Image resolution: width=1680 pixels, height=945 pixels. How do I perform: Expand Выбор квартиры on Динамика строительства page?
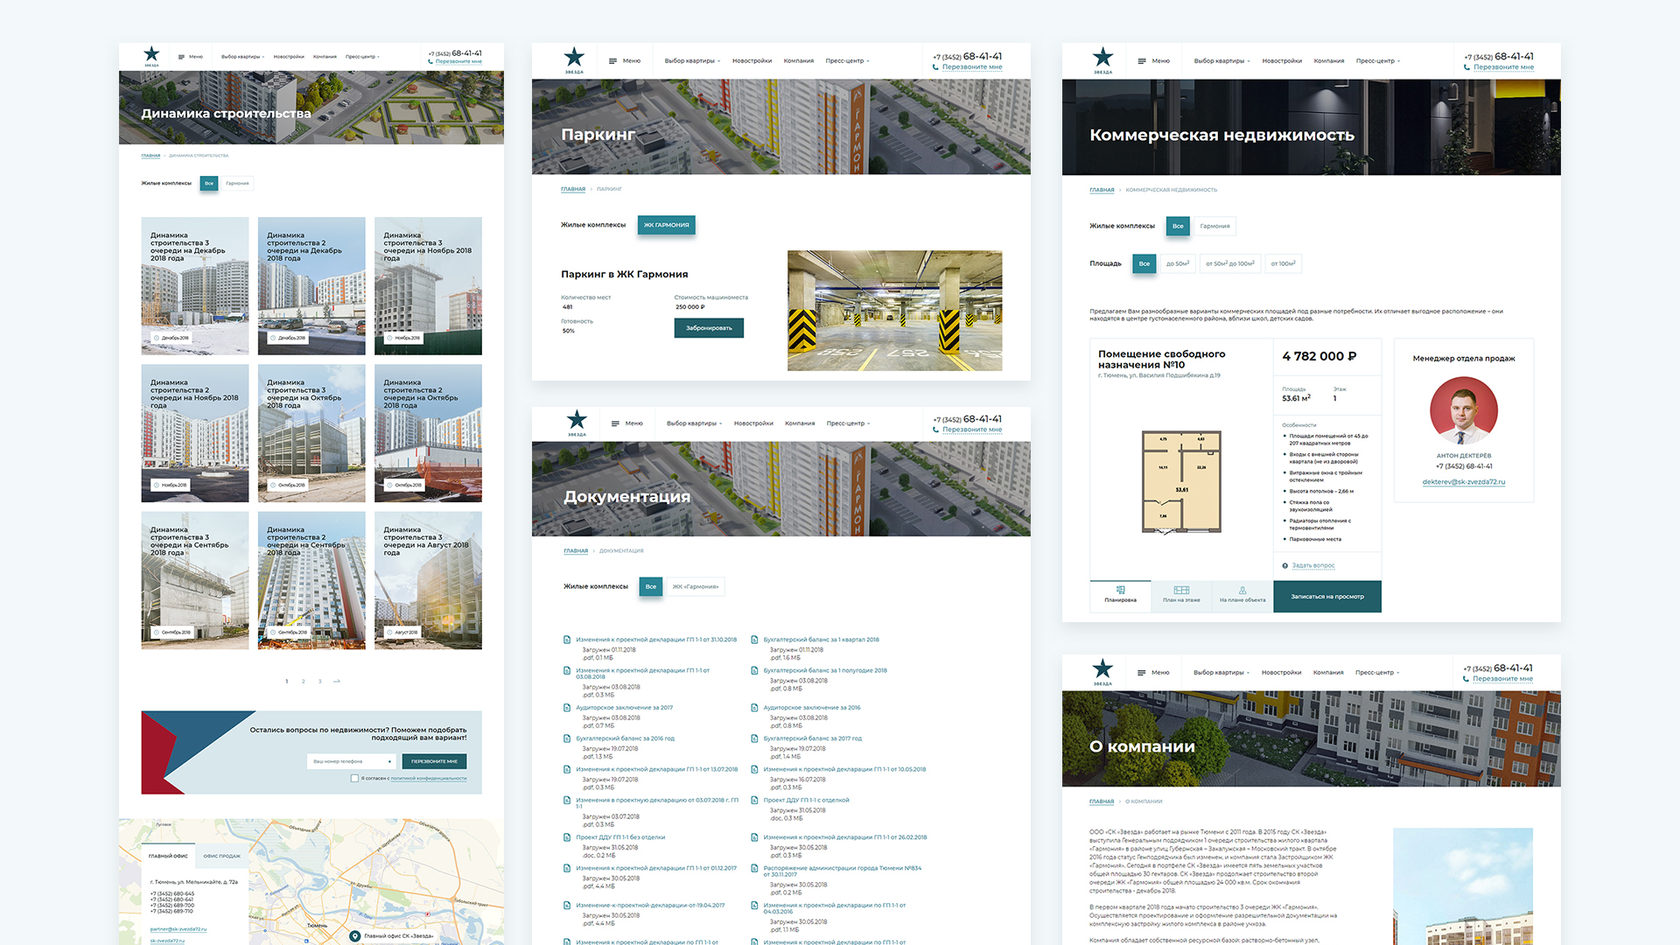(x=242, y=57)
